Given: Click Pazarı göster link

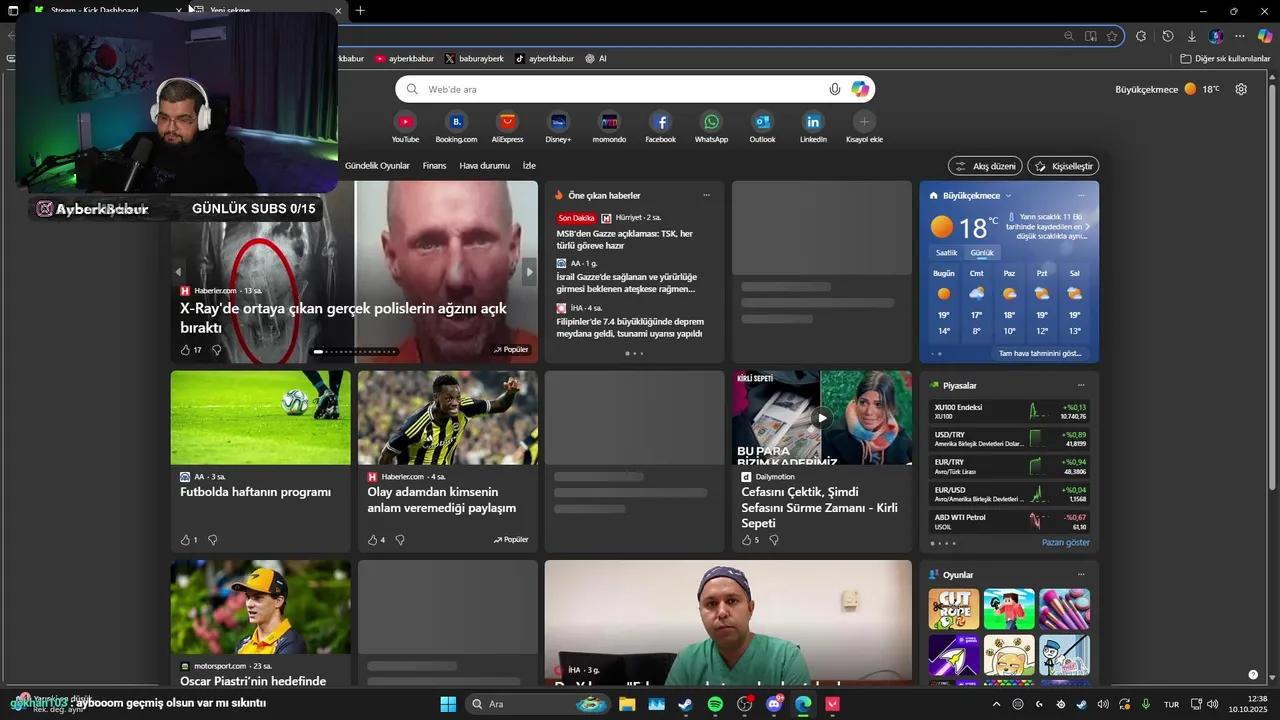Looking at the screenshot, I should pos(1066,543).
